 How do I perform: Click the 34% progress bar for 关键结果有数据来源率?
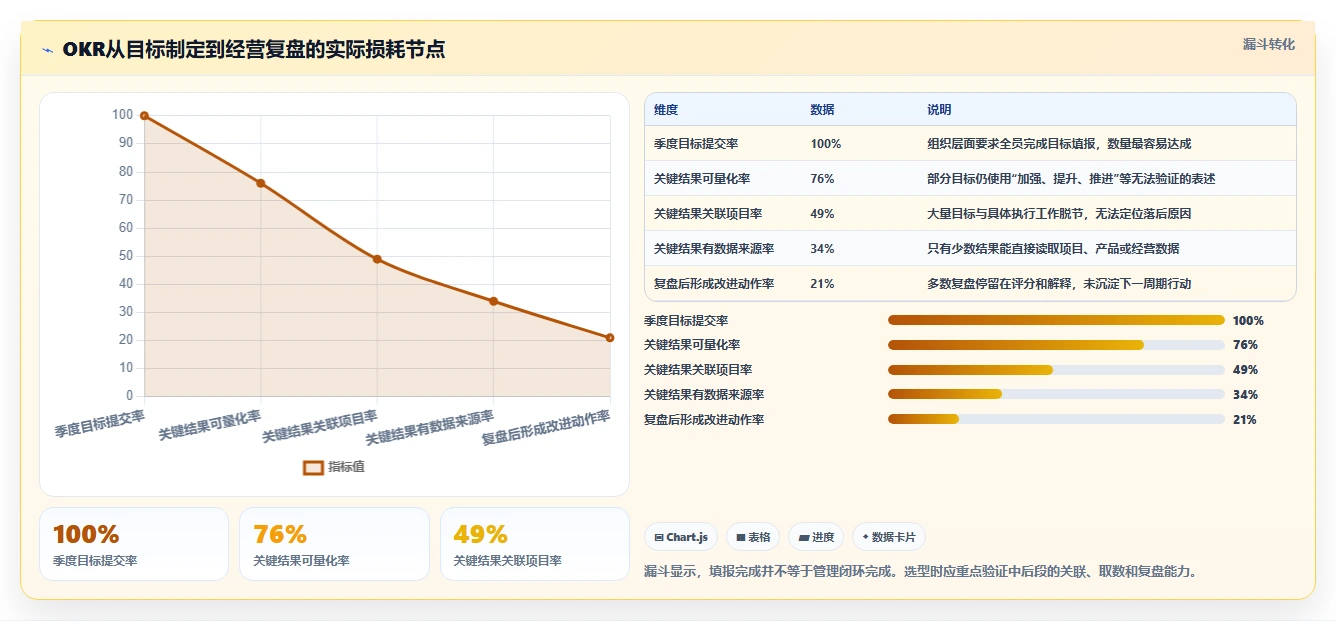1056,395
